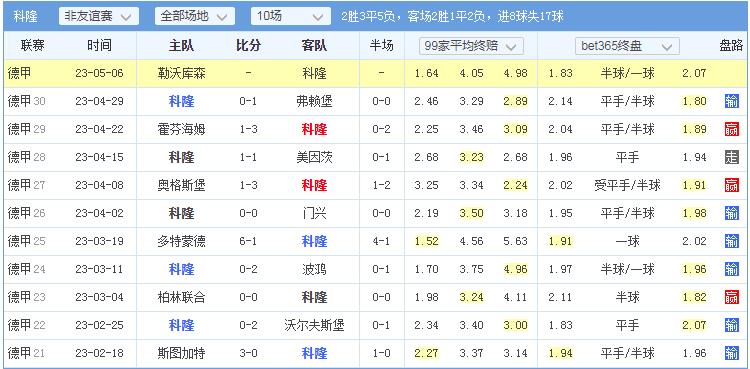This screenshot has height=369, width=750.
Task: Click highlighted odds 1.52 in 多特蒙德 row
Action: [x=427, y=241]
